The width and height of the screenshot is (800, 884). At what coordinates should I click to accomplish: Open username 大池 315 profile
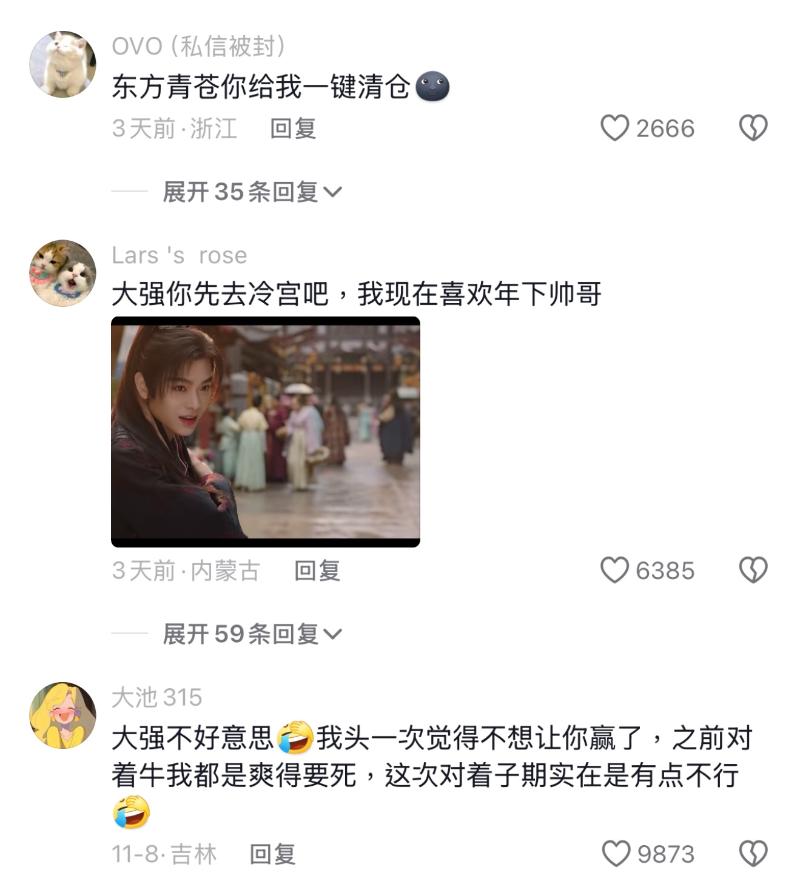coord(157,697)
